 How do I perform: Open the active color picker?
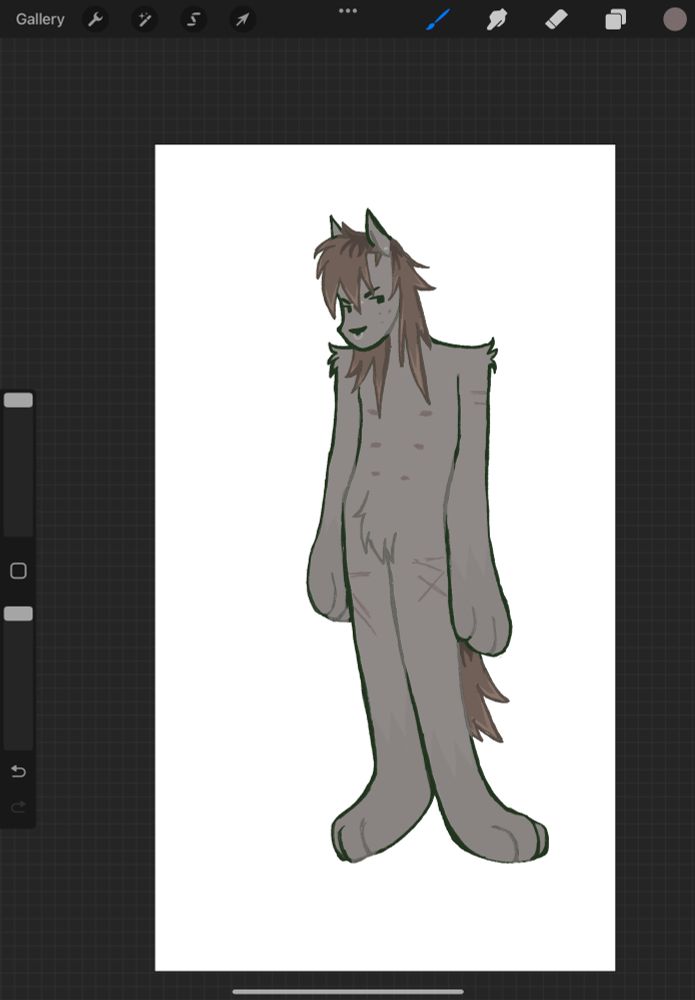[674, 20]
